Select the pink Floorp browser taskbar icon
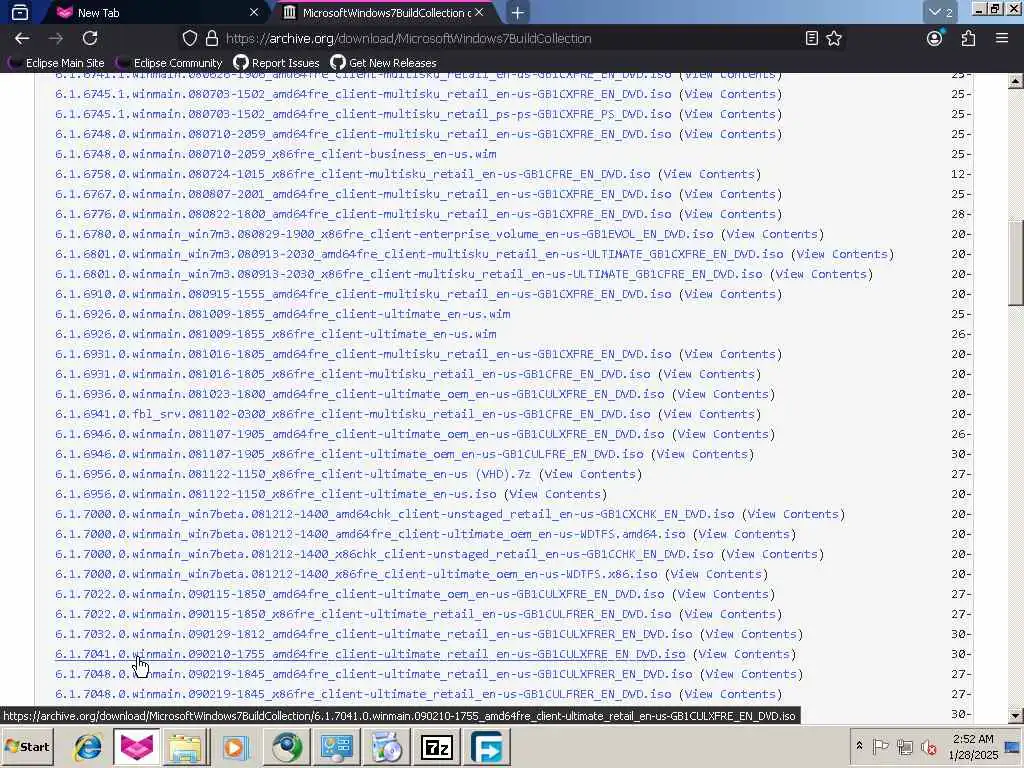Image resolution: width=1024 pixels, height=768 pixels. [x=136, y=747]
